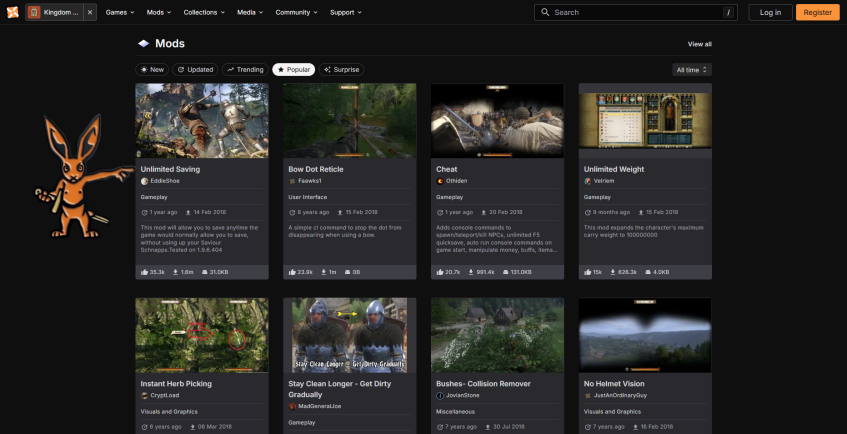847x434 pixels.
Task: Click the Kingdom Come game thumbnail icon
Action: [x=35, y=12]
